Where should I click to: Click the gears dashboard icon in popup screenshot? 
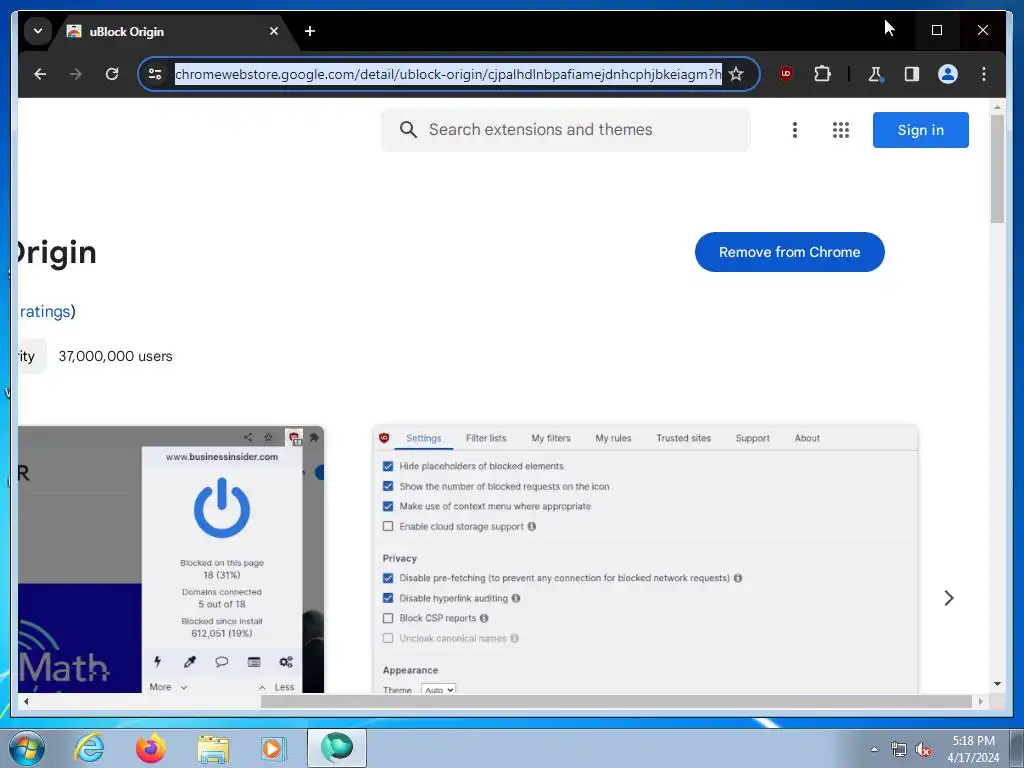tap(286, 662)
